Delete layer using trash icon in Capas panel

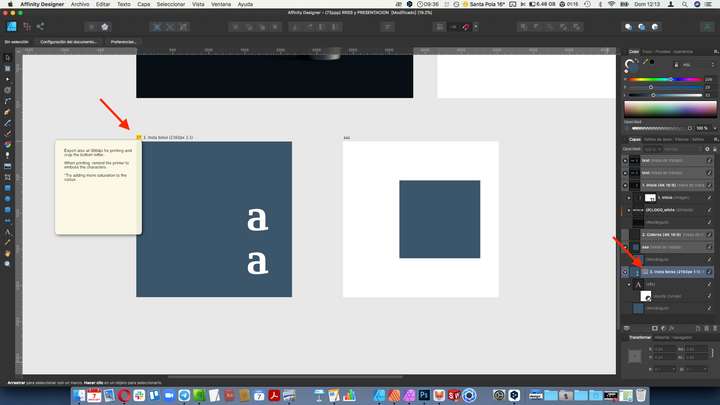point(714,328)
